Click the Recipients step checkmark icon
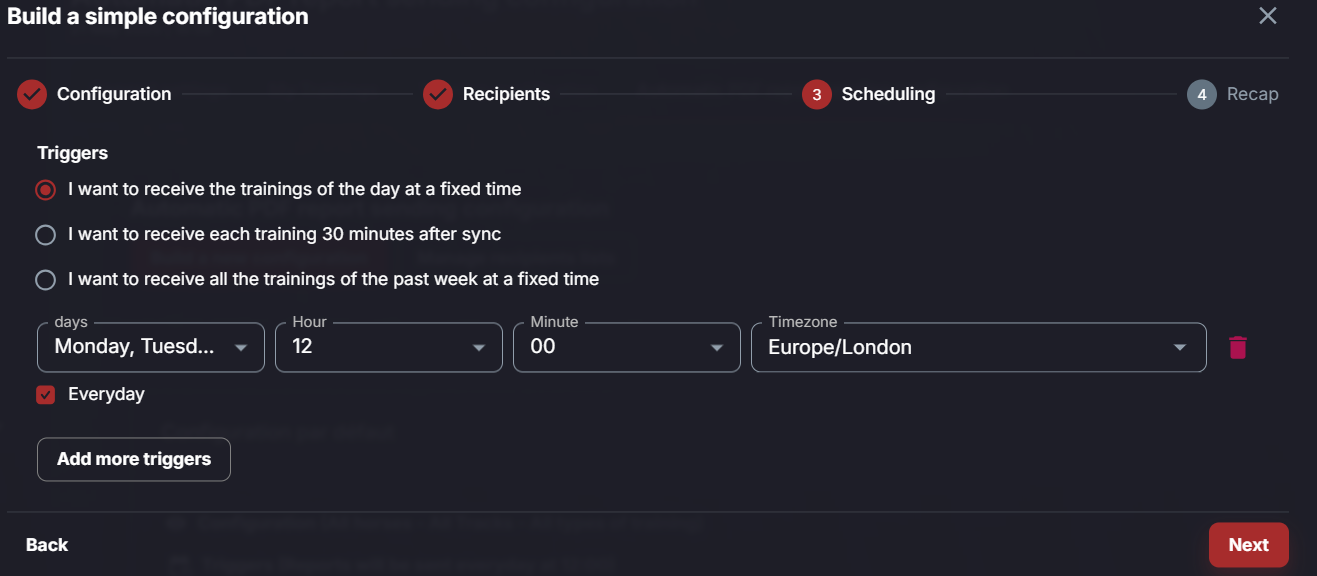This screenshot has height=576, width=1317. click(x=438, y=94)
